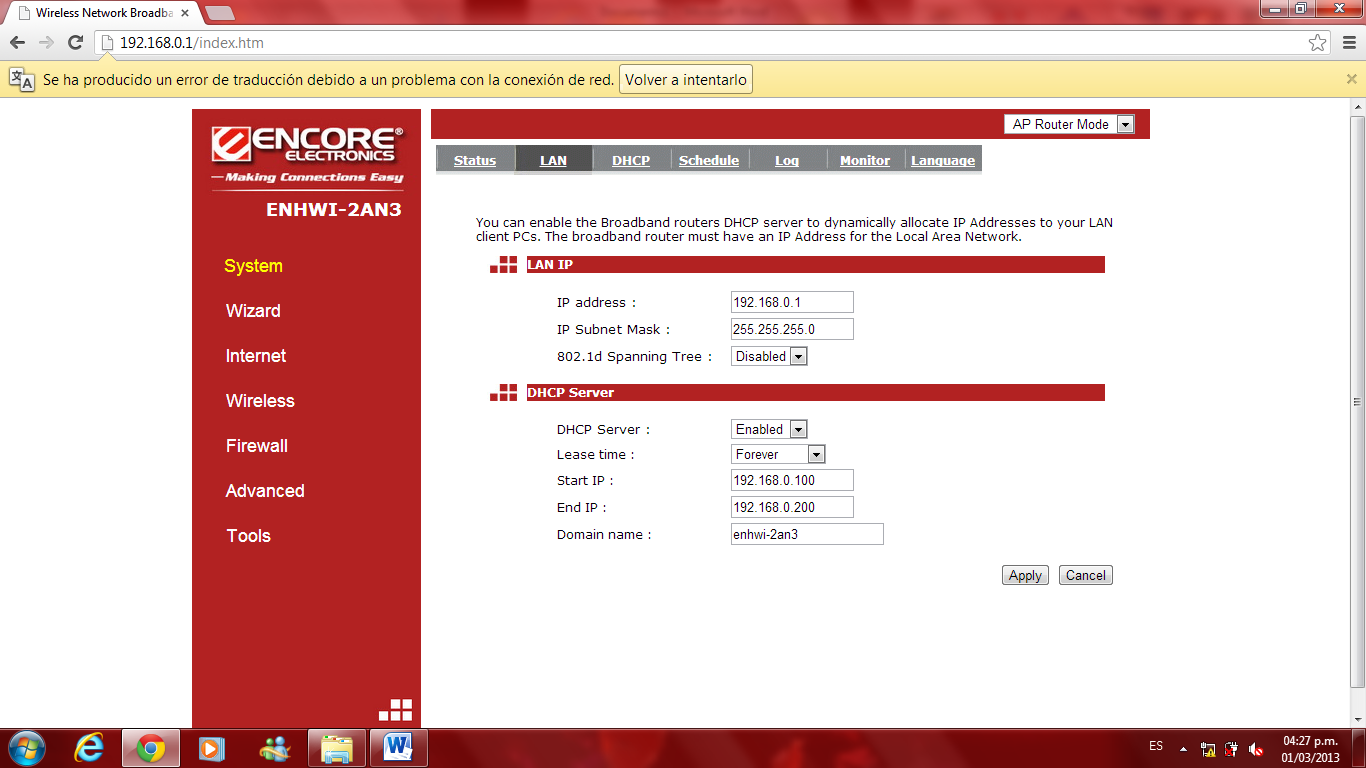Select the Domain name input field

point(806,534)
